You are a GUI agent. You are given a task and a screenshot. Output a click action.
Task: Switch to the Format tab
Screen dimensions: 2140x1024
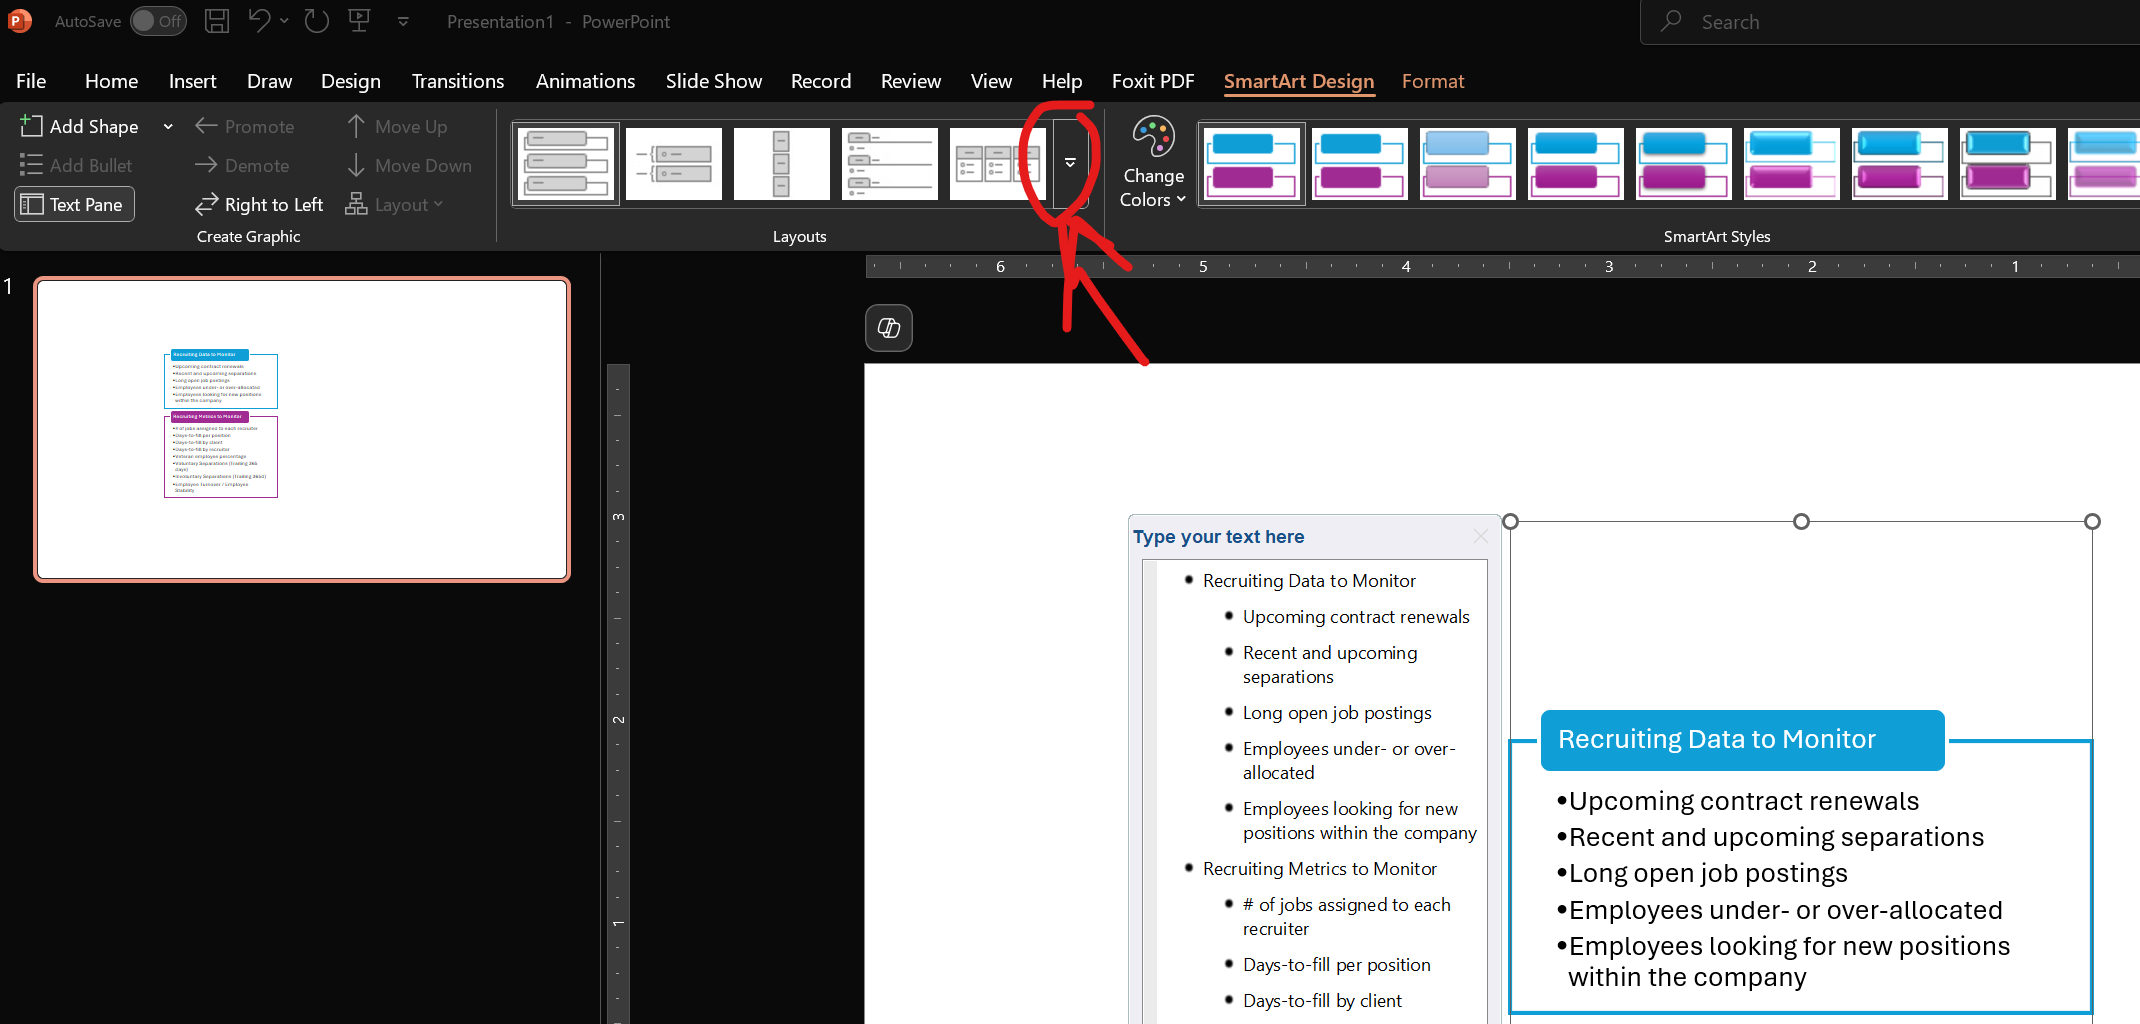pyautogui.click(x=1432, y=81)
